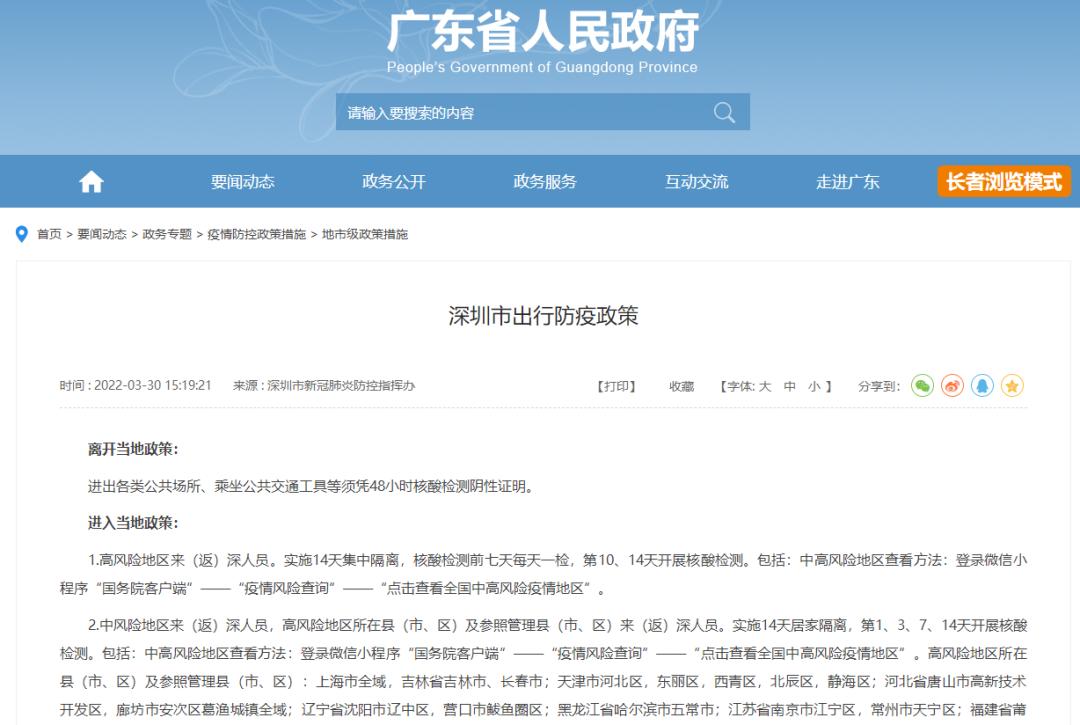
Task: Click the search magnifier icon
Action: (x=724, y=113)
